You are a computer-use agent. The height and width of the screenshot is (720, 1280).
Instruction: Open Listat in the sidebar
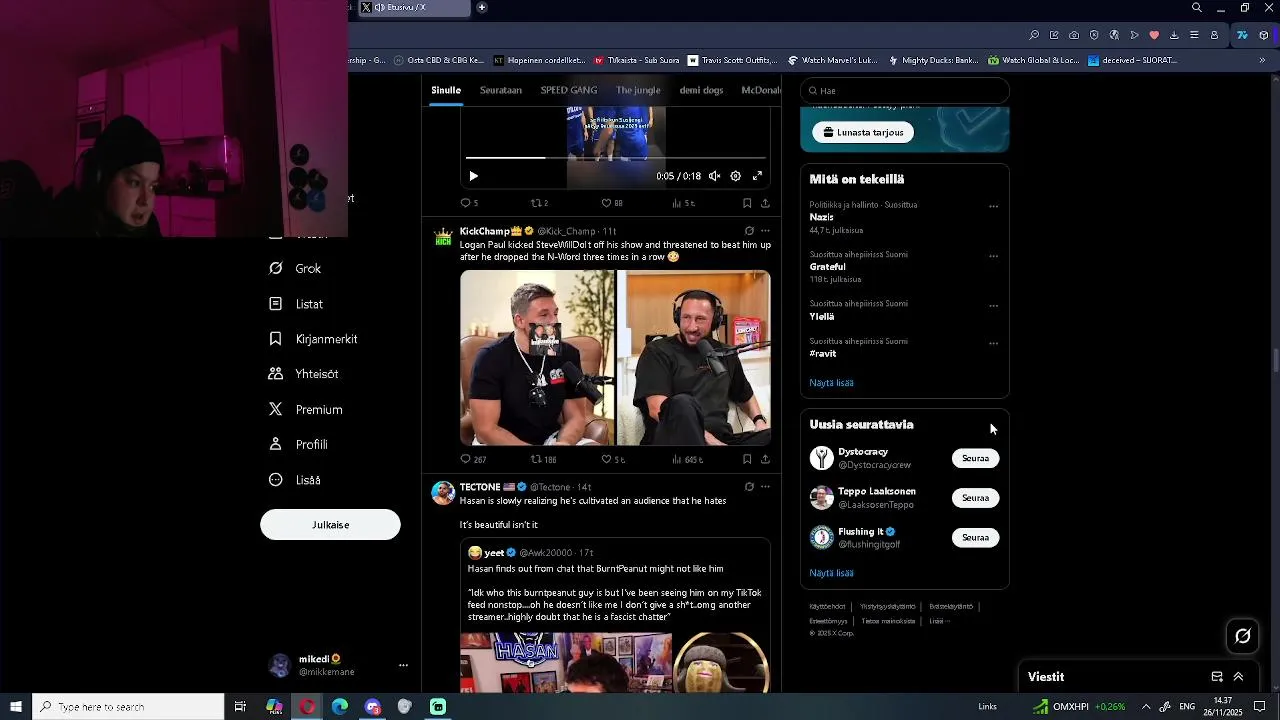[296, 304]
